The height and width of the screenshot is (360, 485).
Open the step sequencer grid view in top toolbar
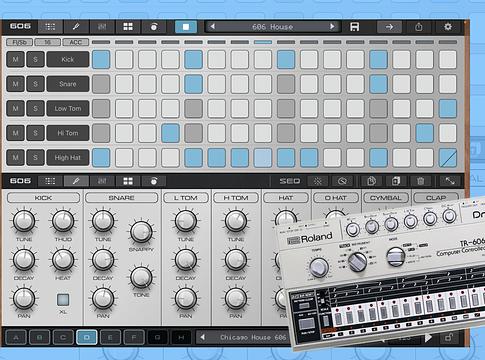[50, 27]
